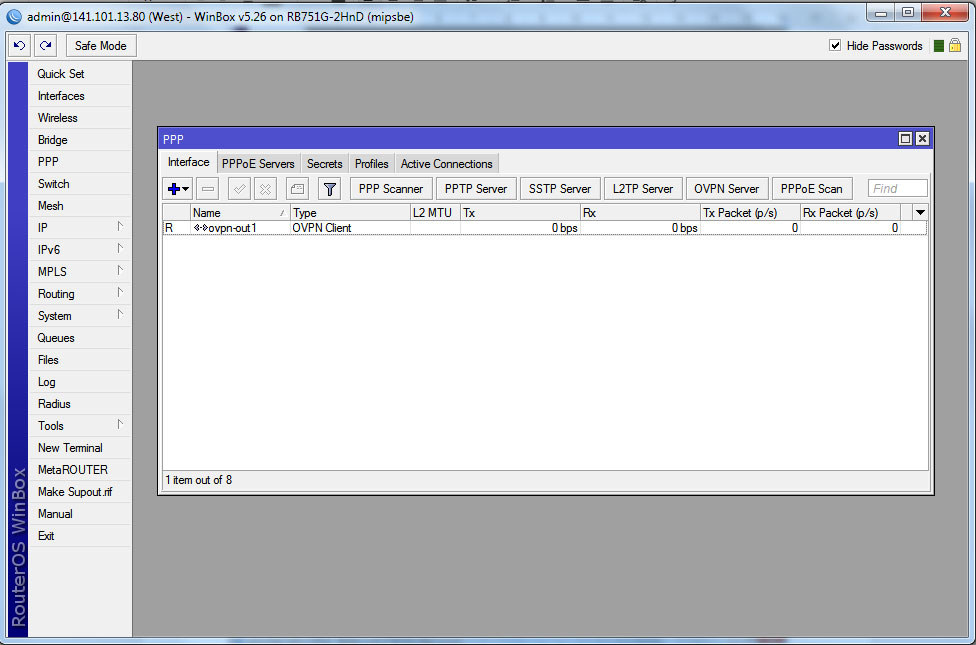Click the undo arrow icon
This screenshot has height=645, width=976.
[x=19, y=46]
